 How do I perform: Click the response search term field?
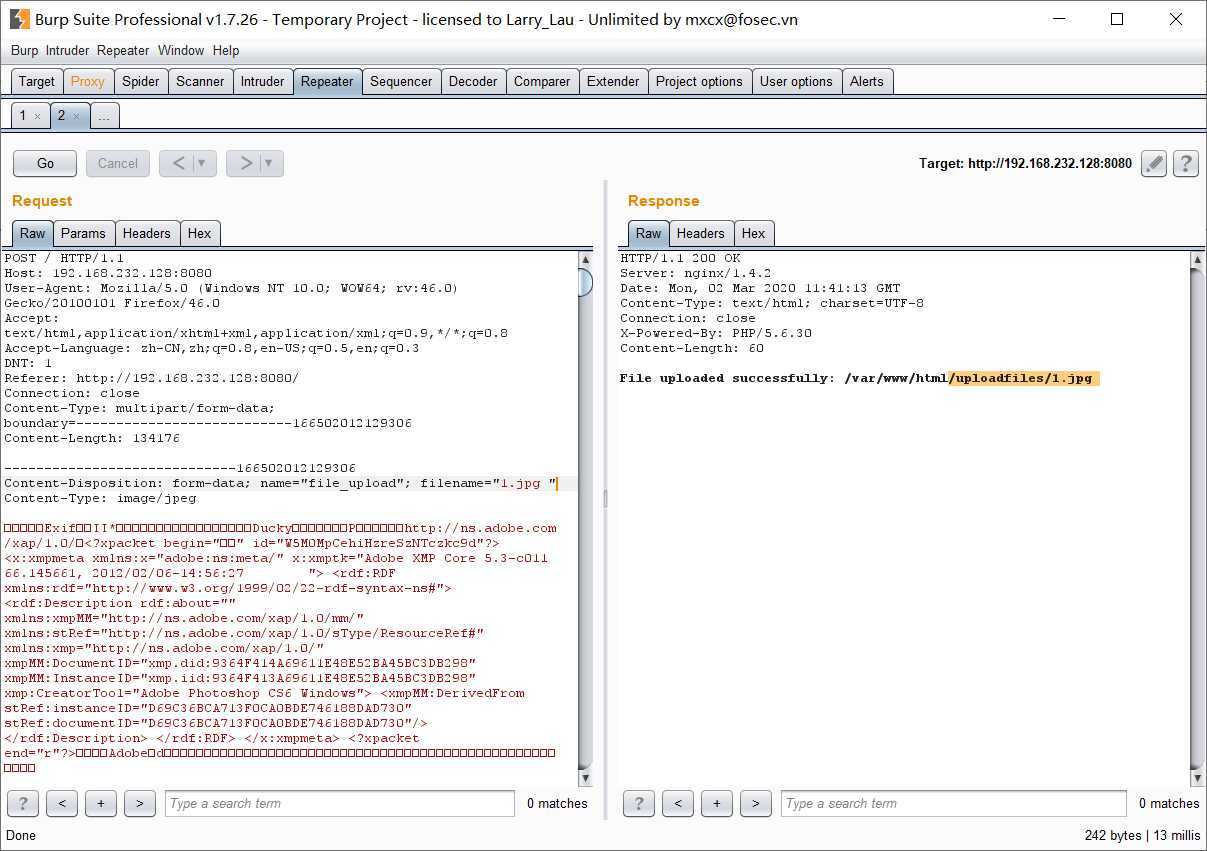953,803
